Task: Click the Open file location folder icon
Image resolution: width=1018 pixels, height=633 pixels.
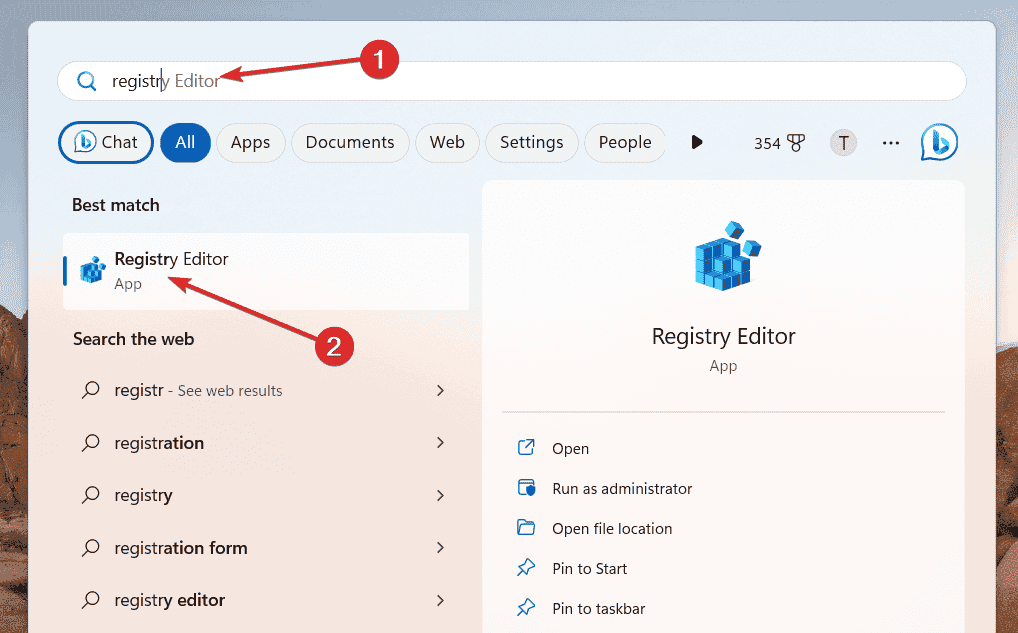Action: click(x=527, y=528)
